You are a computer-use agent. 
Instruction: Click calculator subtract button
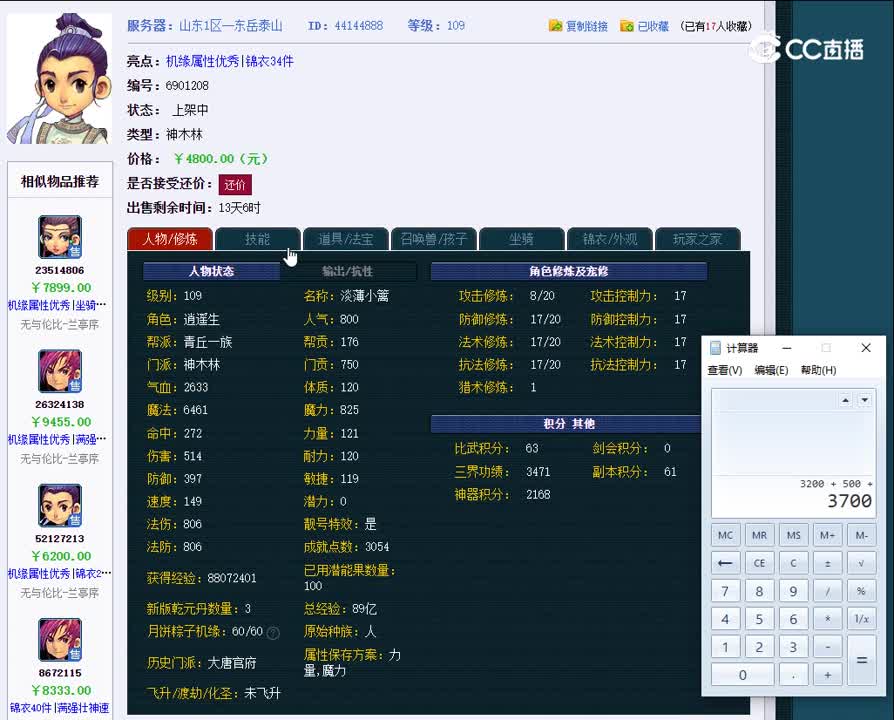click(x=828, y=647)
